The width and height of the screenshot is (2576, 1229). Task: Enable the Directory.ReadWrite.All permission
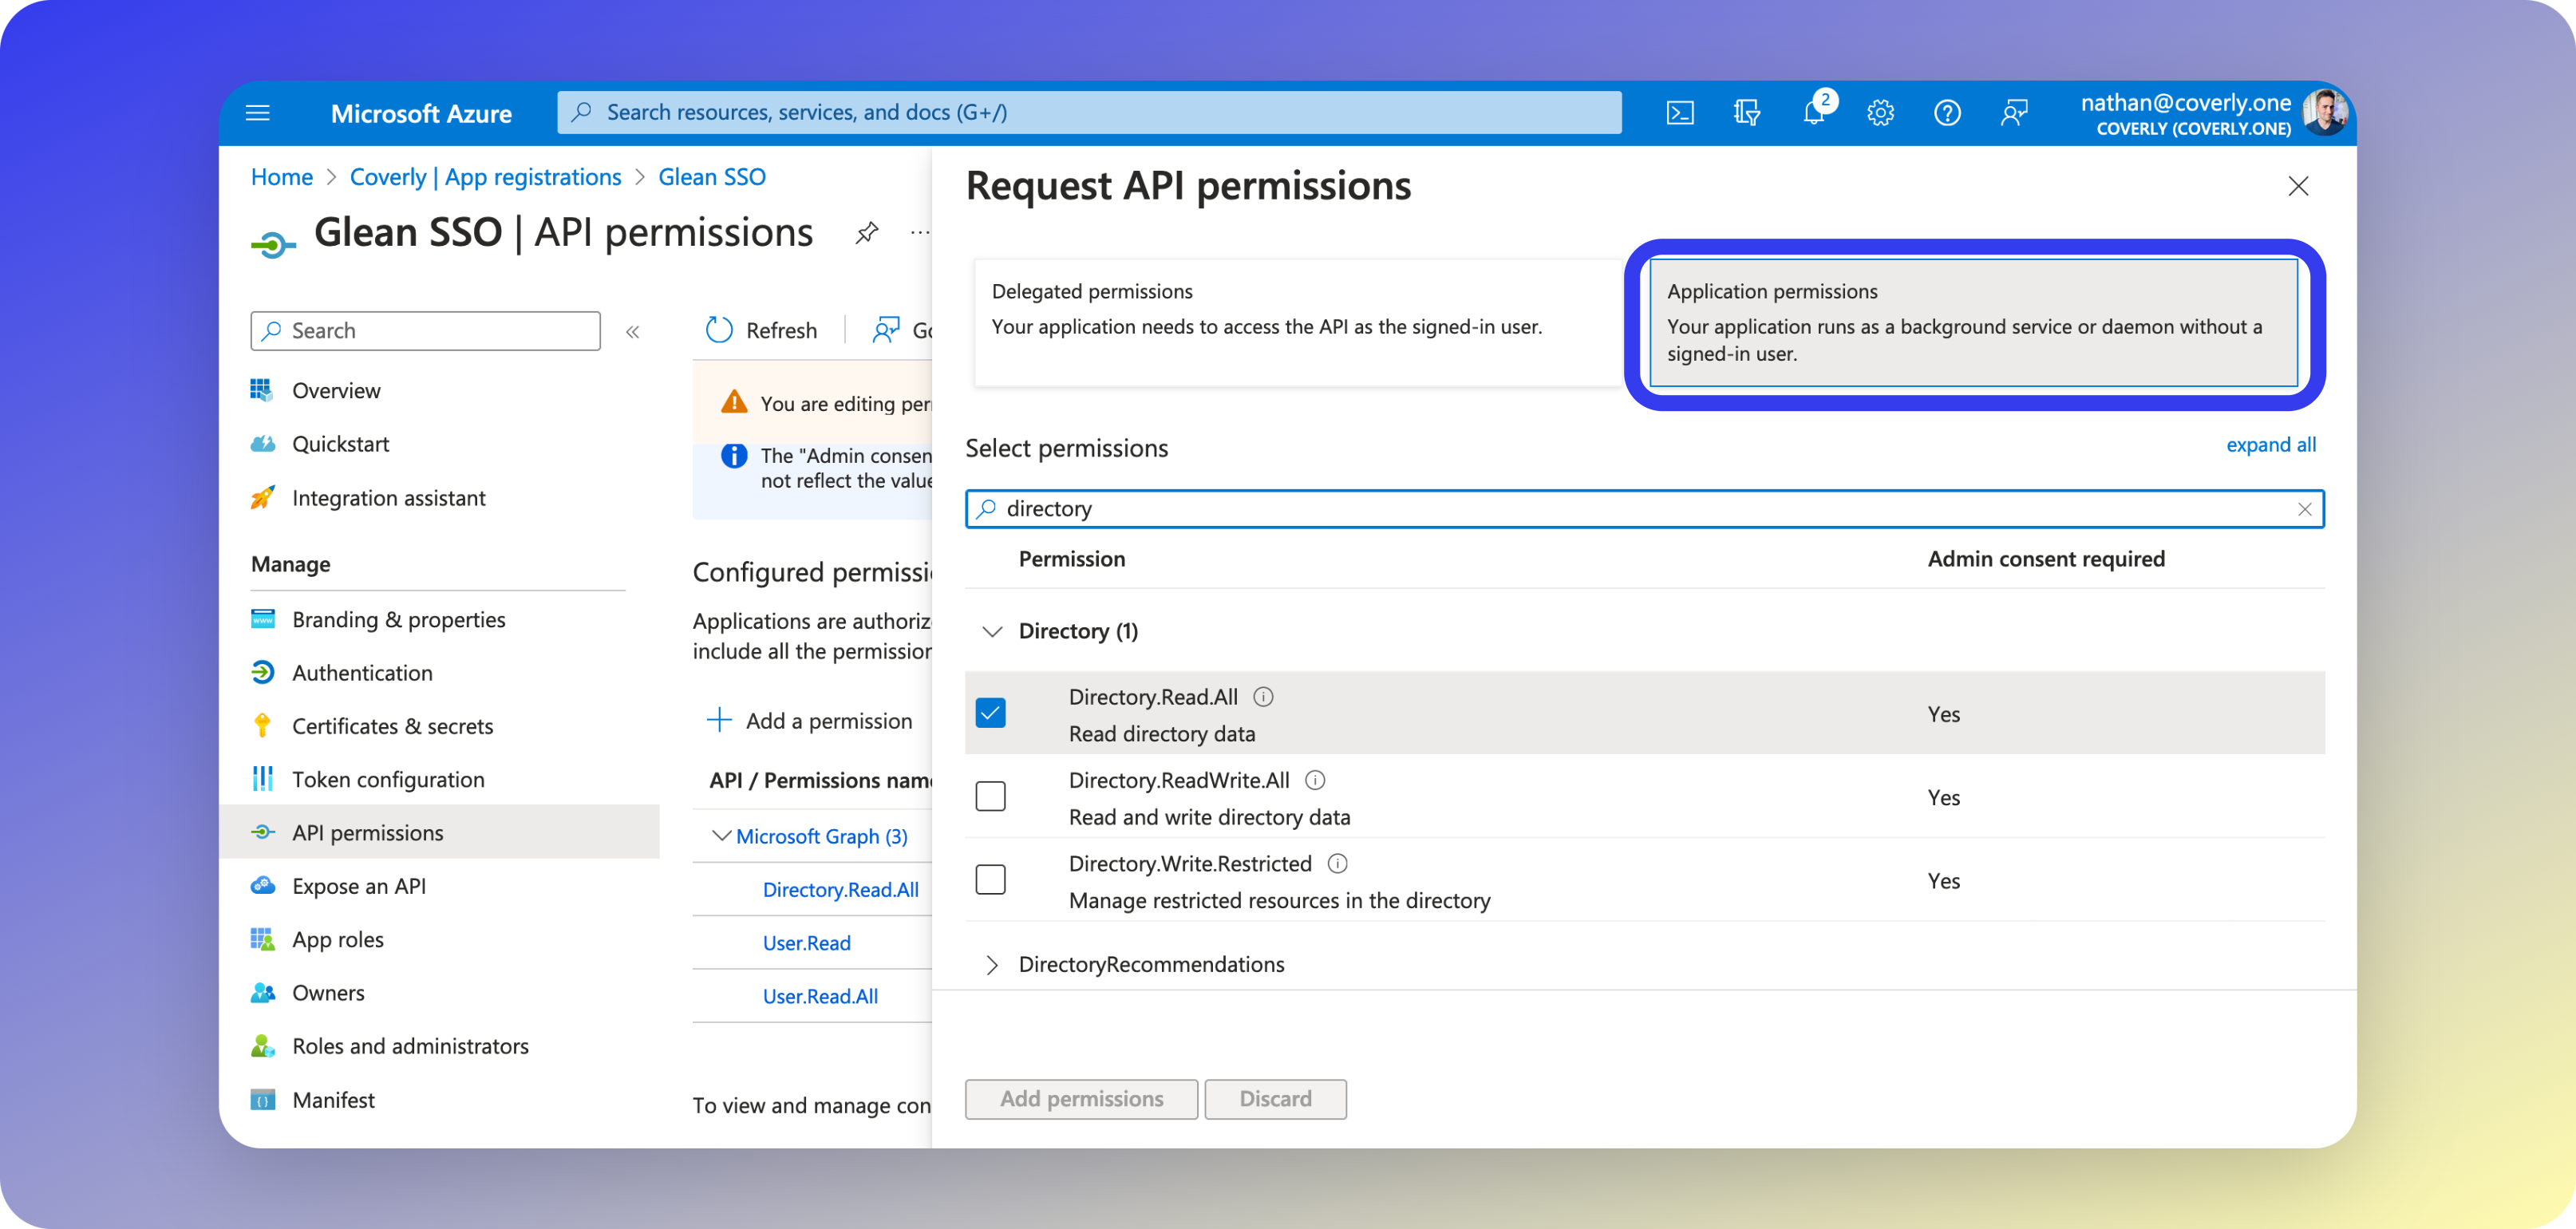[990, 796]
